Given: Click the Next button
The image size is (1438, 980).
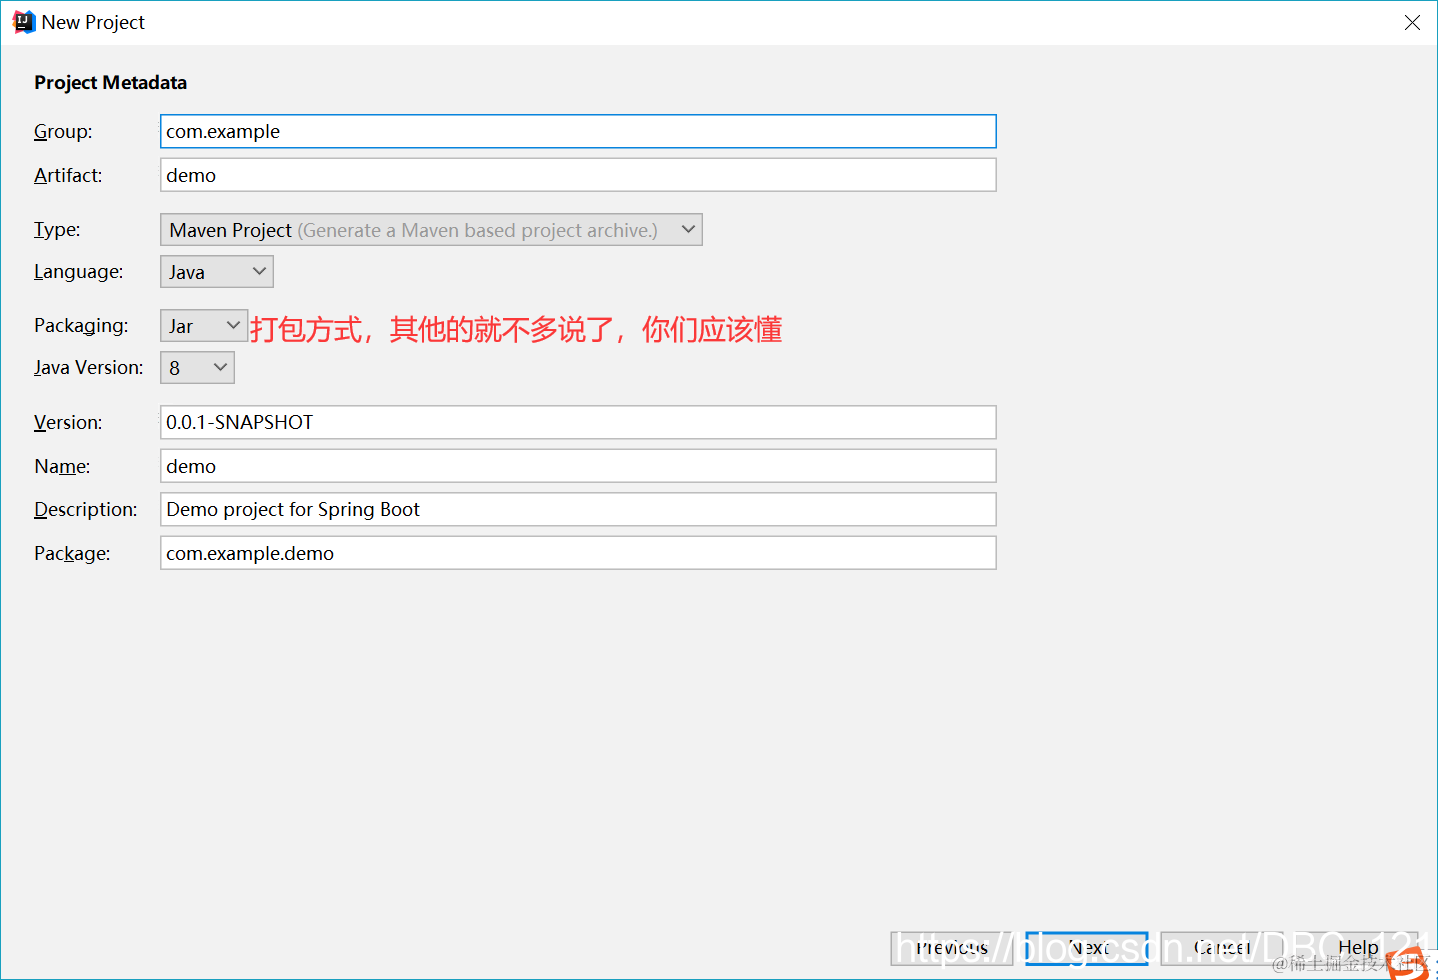Looking at the screenshot, I should coord(1087,948).
